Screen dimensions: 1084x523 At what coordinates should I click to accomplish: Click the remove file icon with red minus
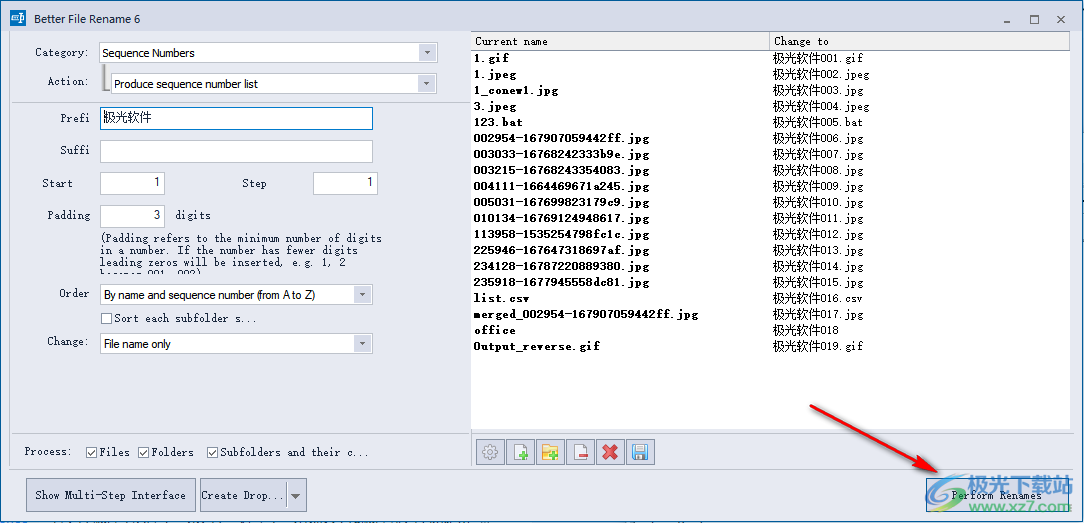581,453
